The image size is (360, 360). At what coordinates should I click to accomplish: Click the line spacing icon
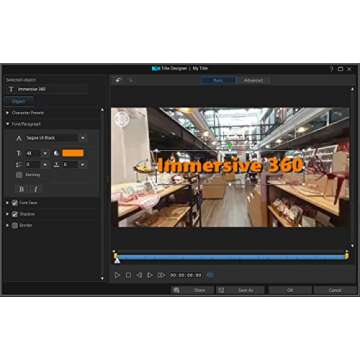click(19, 165)
